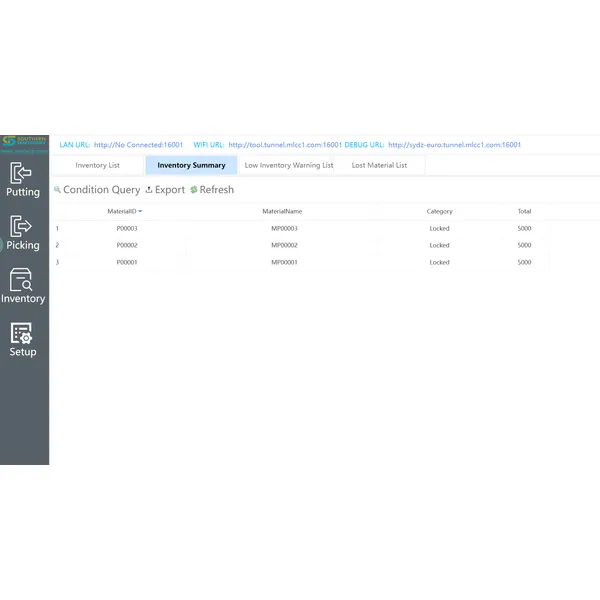Click the green Refresh icon
Screen dimensions: 600x600
(194, 189)
